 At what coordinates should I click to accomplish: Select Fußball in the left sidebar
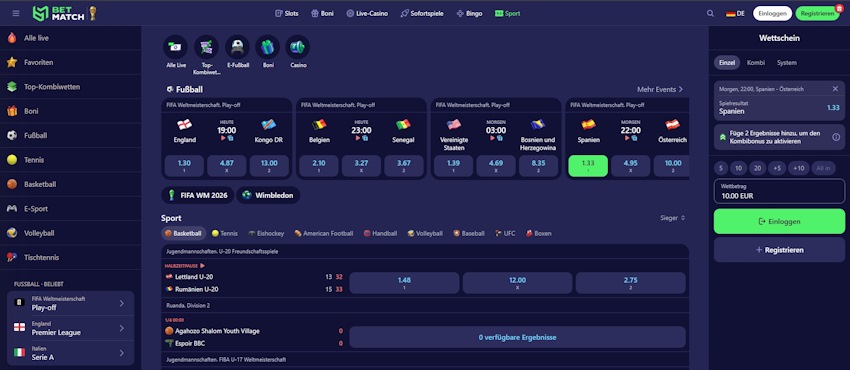pos(70,135)
